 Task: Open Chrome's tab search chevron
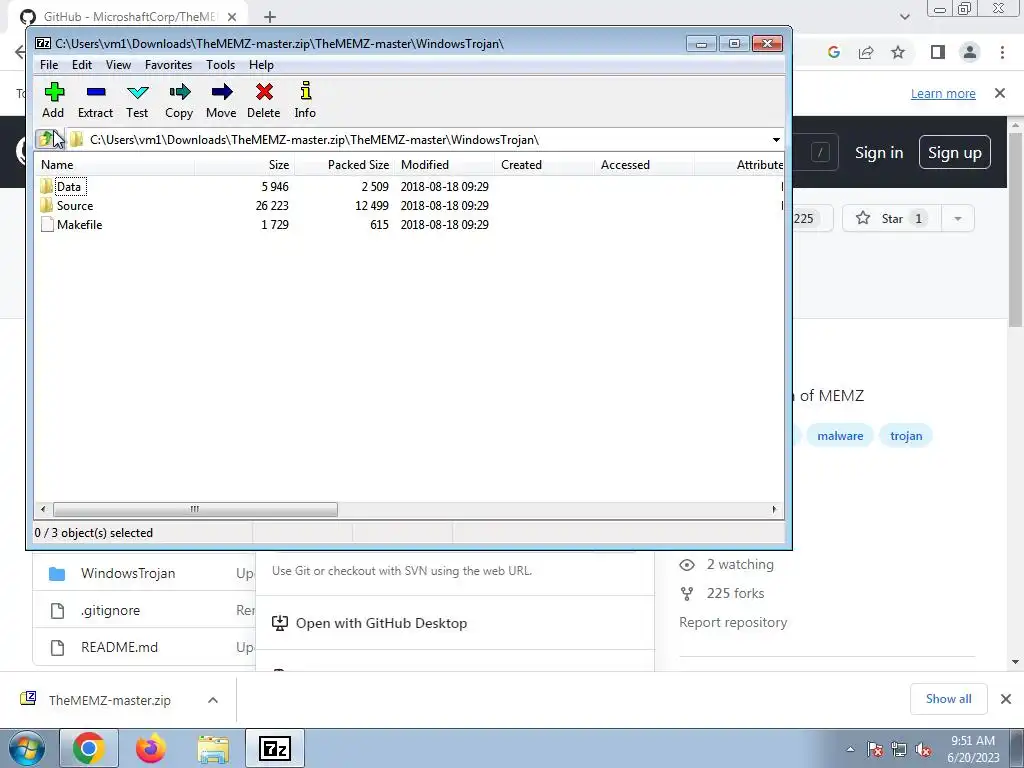pyautogui.click(x=904, y=17)
